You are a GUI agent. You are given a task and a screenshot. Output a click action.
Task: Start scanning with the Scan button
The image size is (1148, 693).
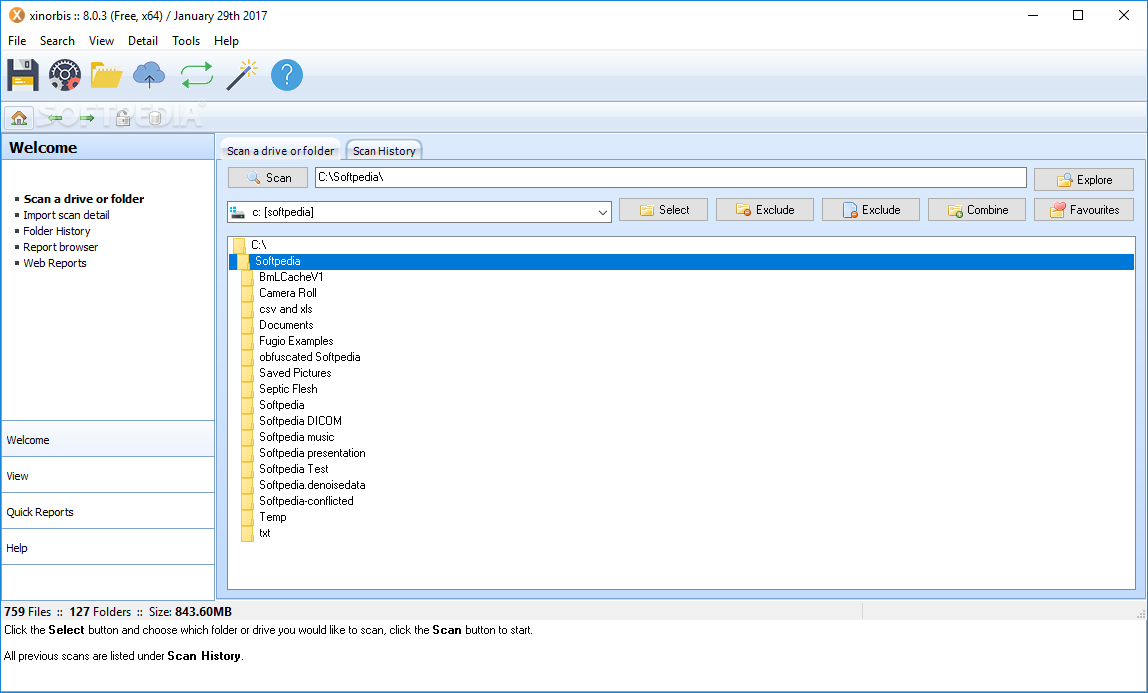(x=268, y=178)
